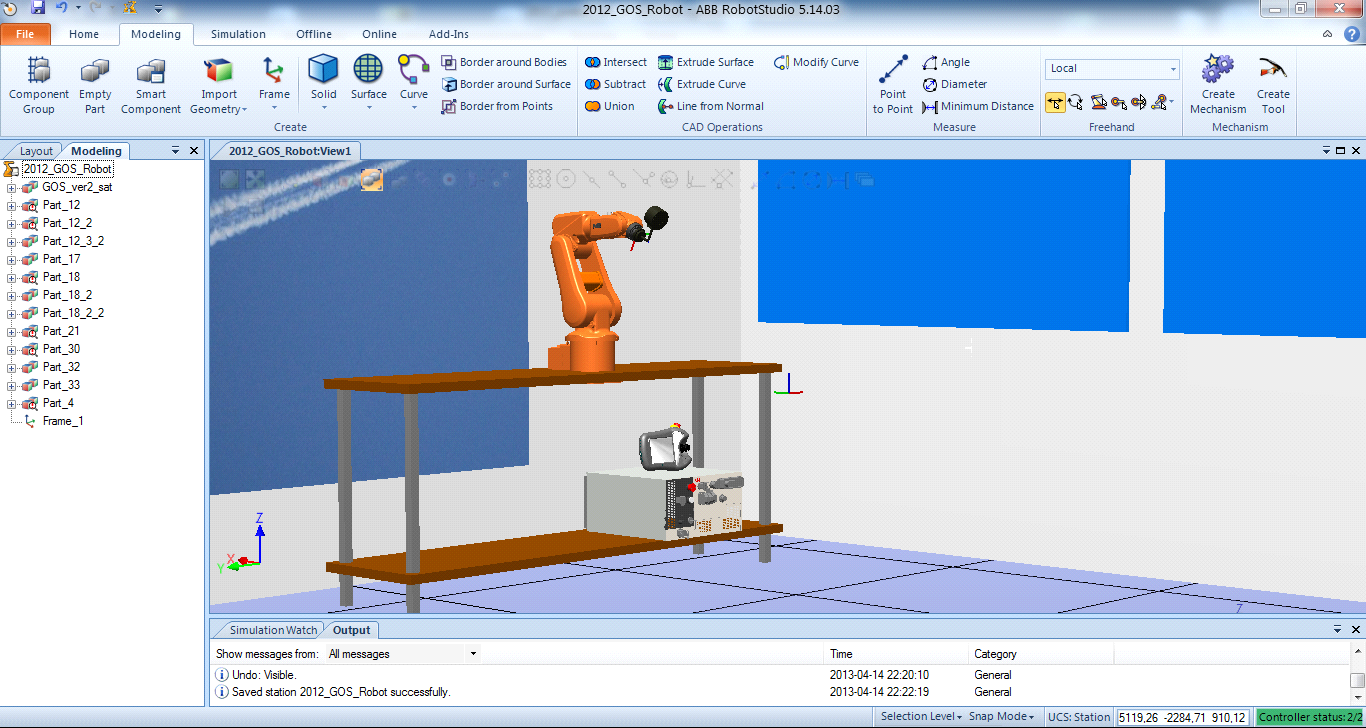Image resolution: width=1366 pixels, height=728 pixels.
Task: Click Line from Normal
Action: coord(711,106)
